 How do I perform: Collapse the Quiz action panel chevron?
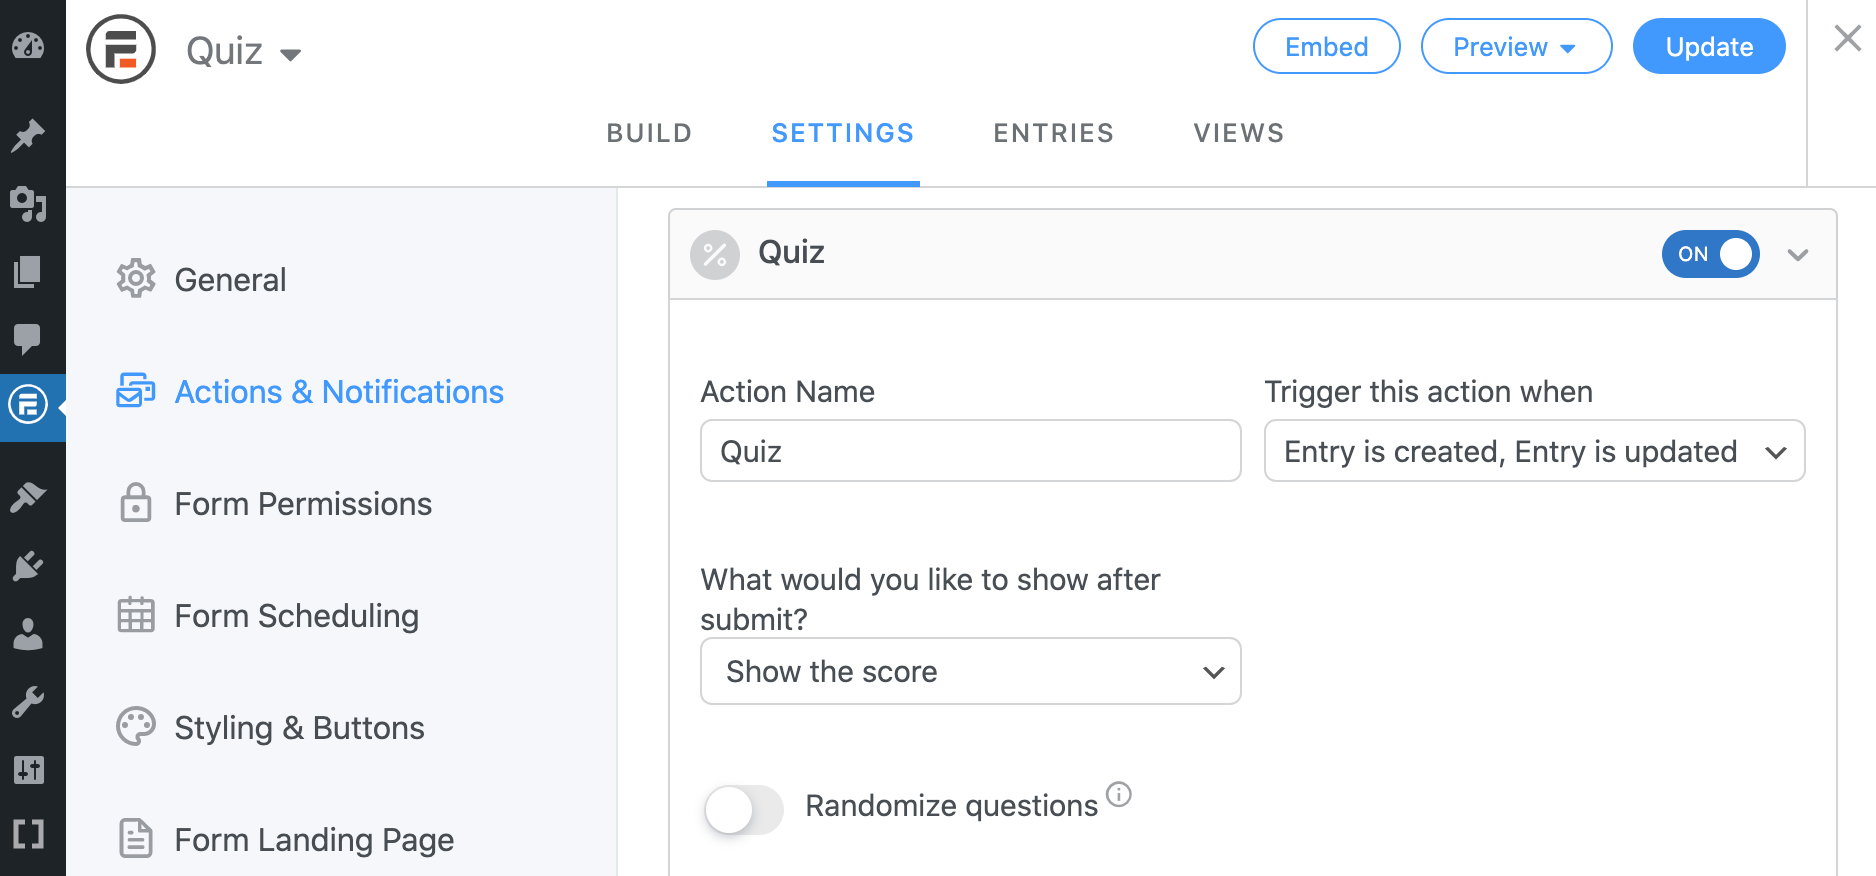(1798, 255)
